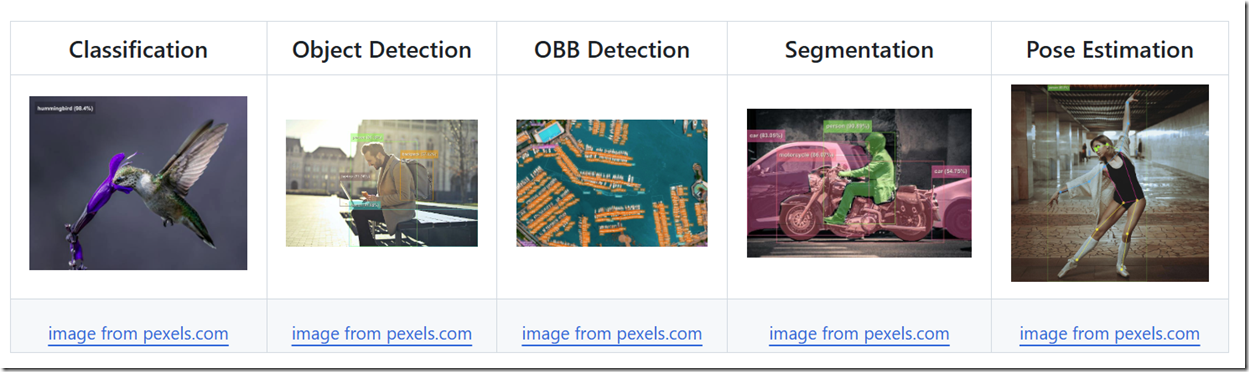
Task: Click the Pose Estimation column header
Action: pos(1110,49)
